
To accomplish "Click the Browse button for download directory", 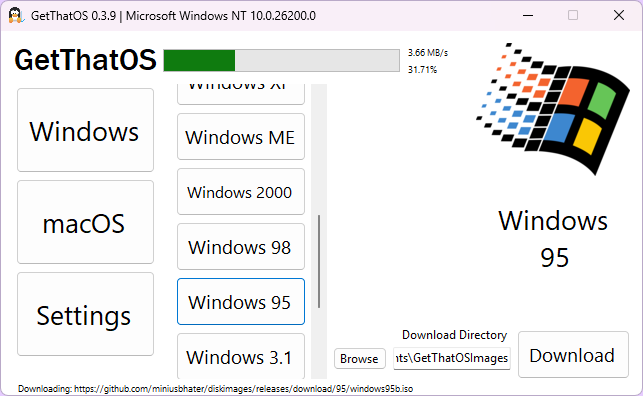I will (360, 359).
